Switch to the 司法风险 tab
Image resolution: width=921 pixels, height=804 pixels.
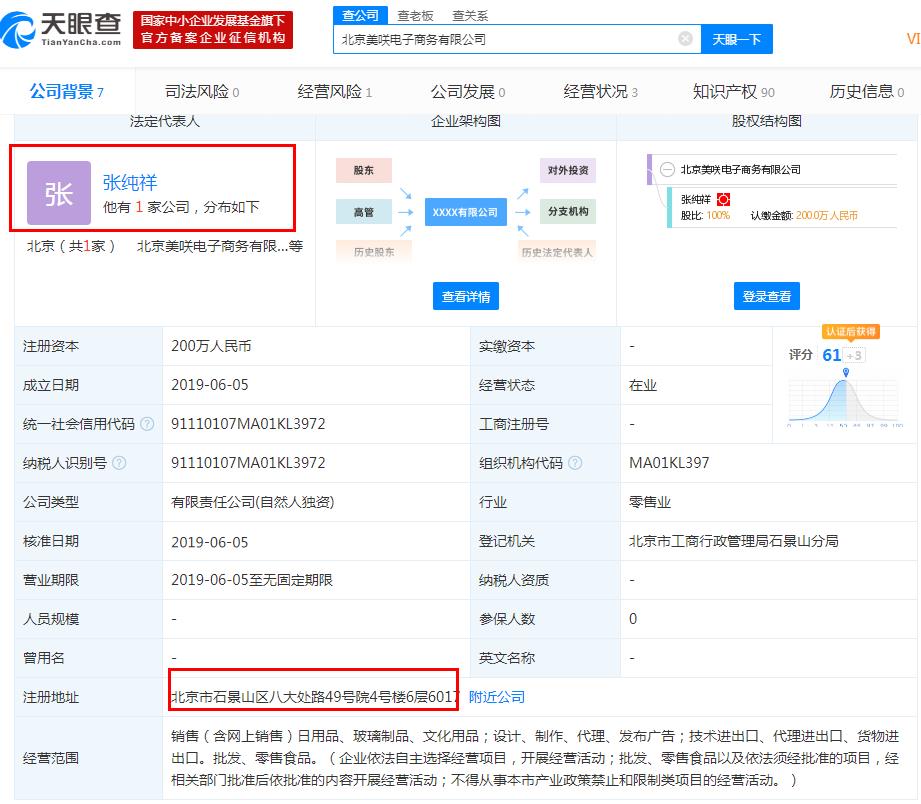(x=201, y=92)
